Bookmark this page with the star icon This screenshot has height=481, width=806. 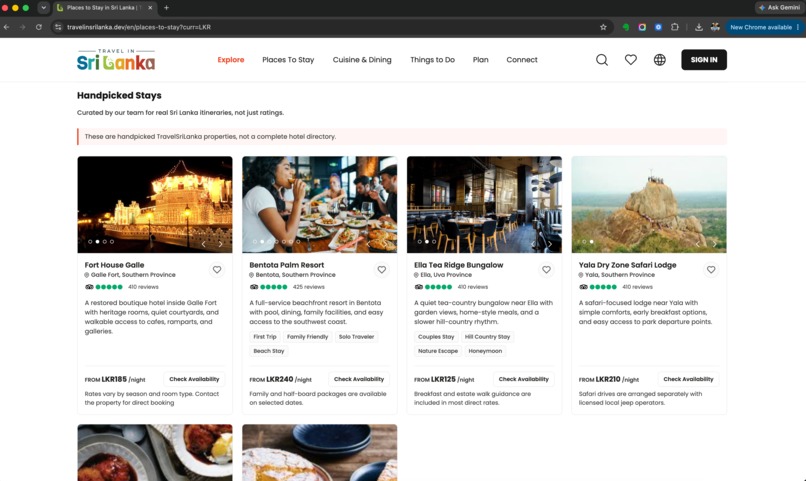603,27
